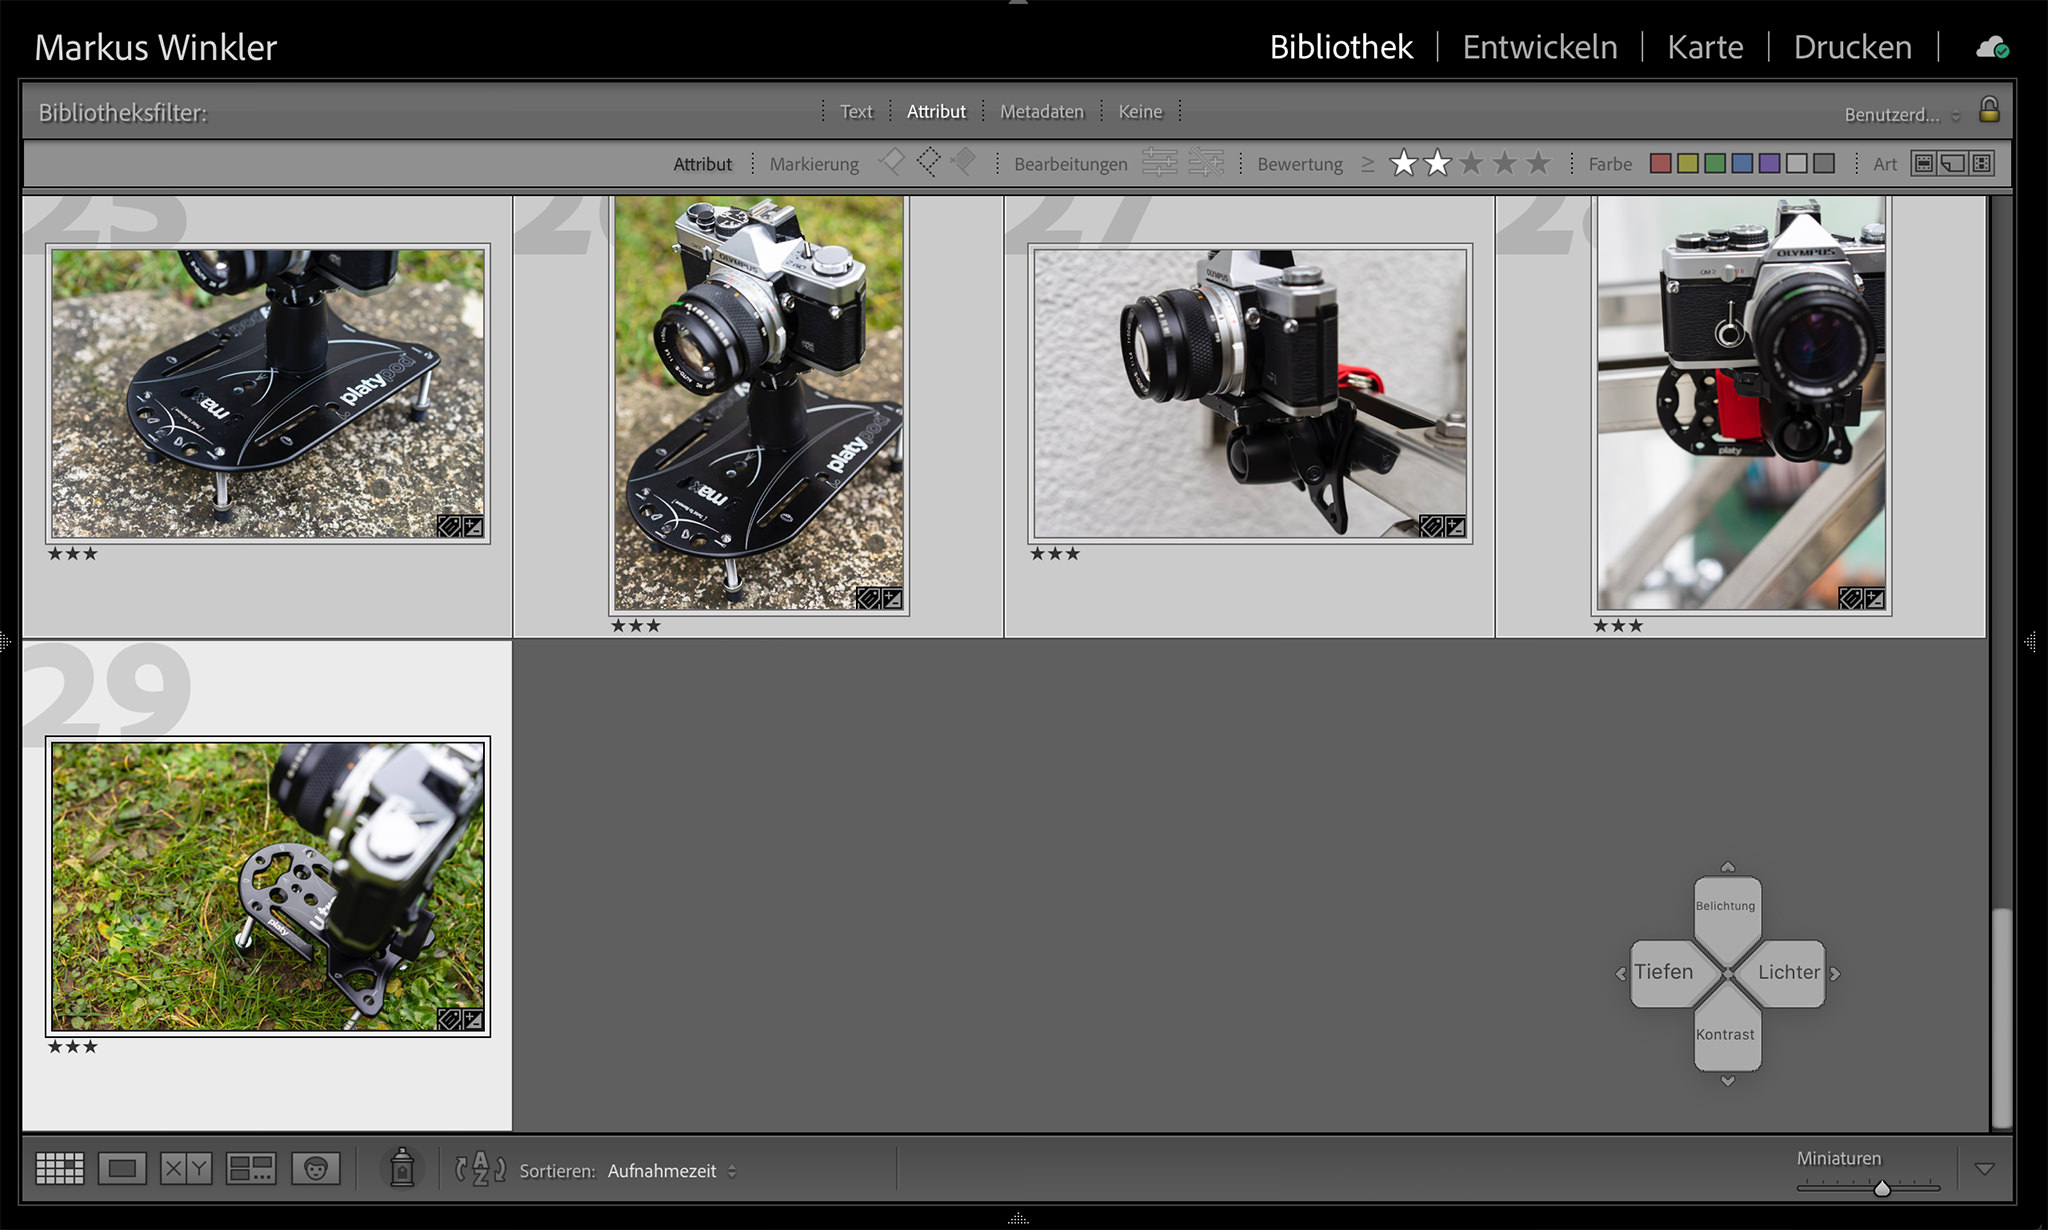Expand the top module panel arrow

(1018, 3)
